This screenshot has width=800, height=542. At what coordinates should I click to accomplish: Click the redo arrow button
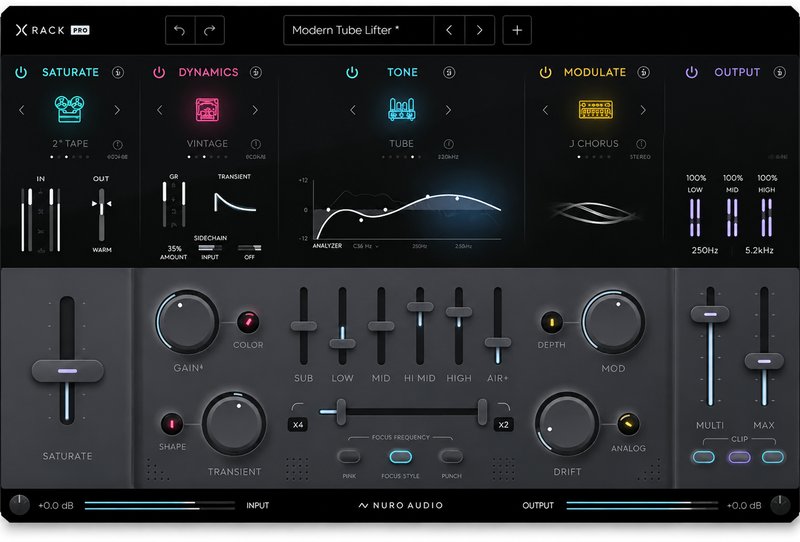pyautogui.click(x=210, y=30)
